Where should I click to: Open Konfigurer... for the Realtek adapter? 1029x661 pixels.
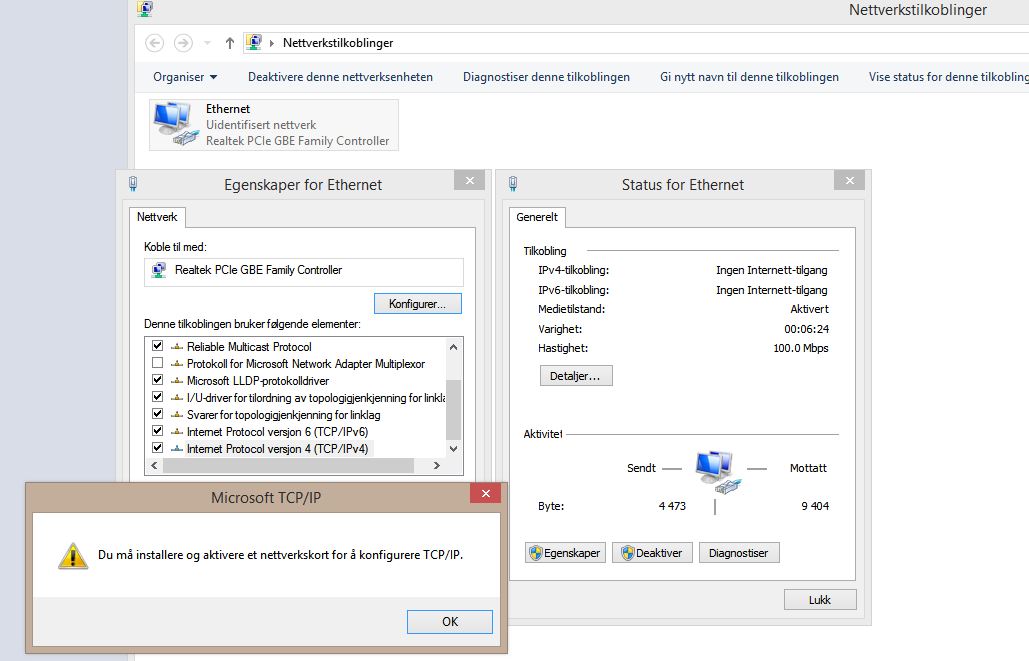pos(417,304)
